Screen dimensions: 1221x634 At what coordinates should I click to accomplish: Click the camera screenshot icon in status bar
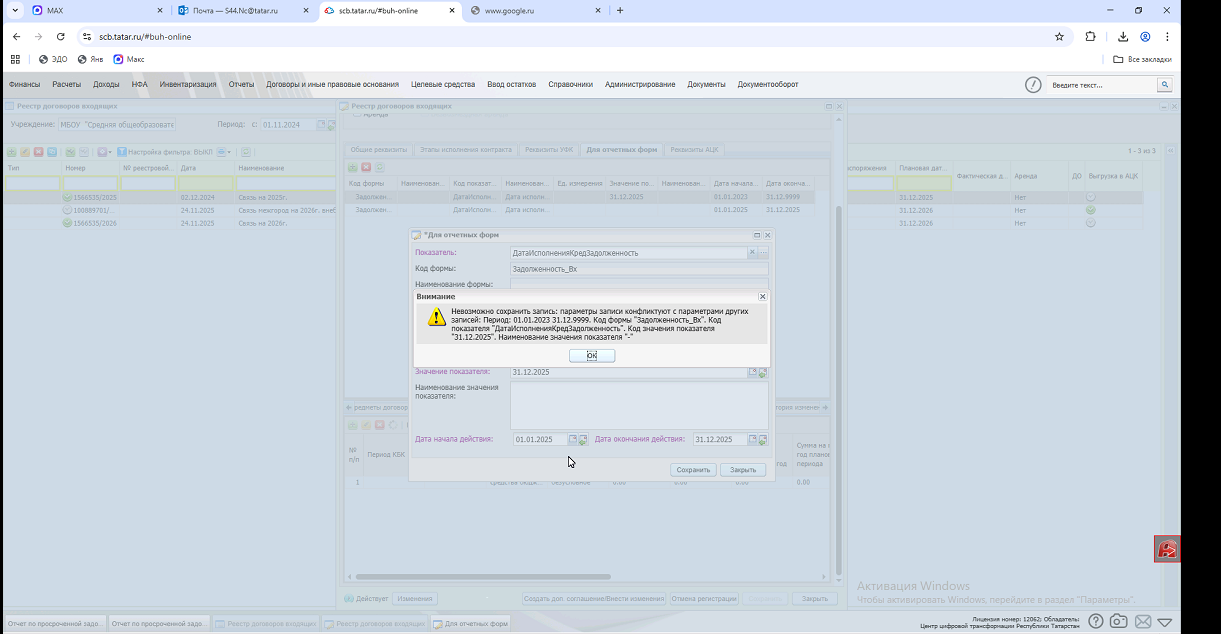[x=1119, y=622]
